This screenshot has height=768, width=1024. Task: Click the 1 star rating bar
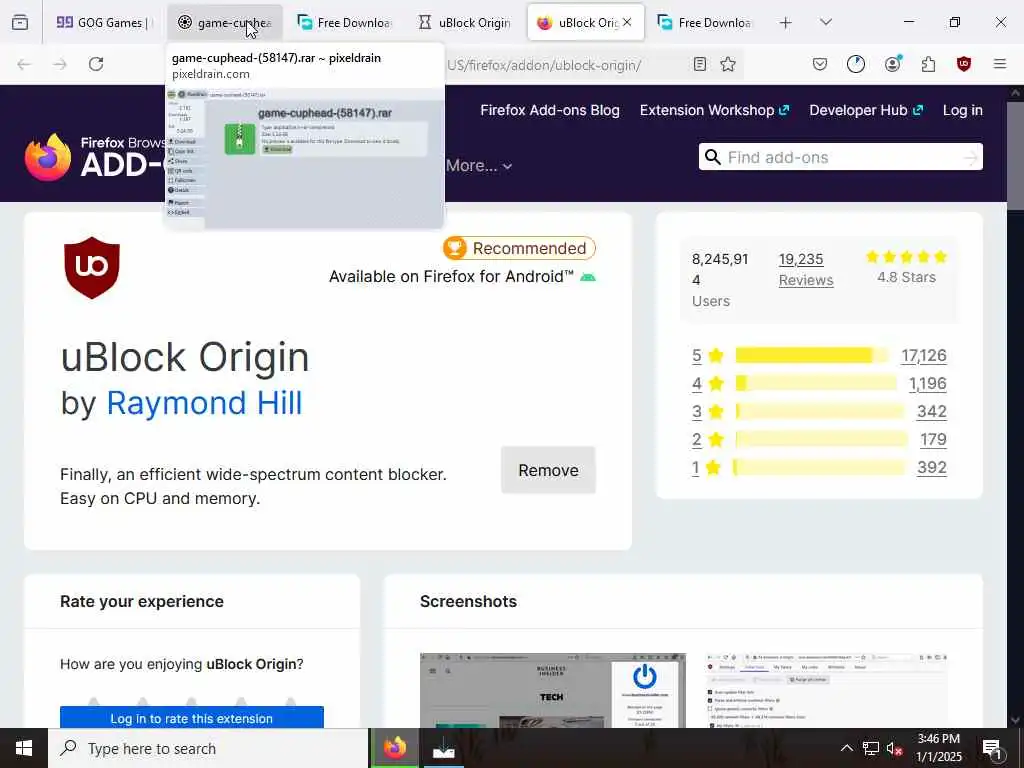tap(820, 468)
